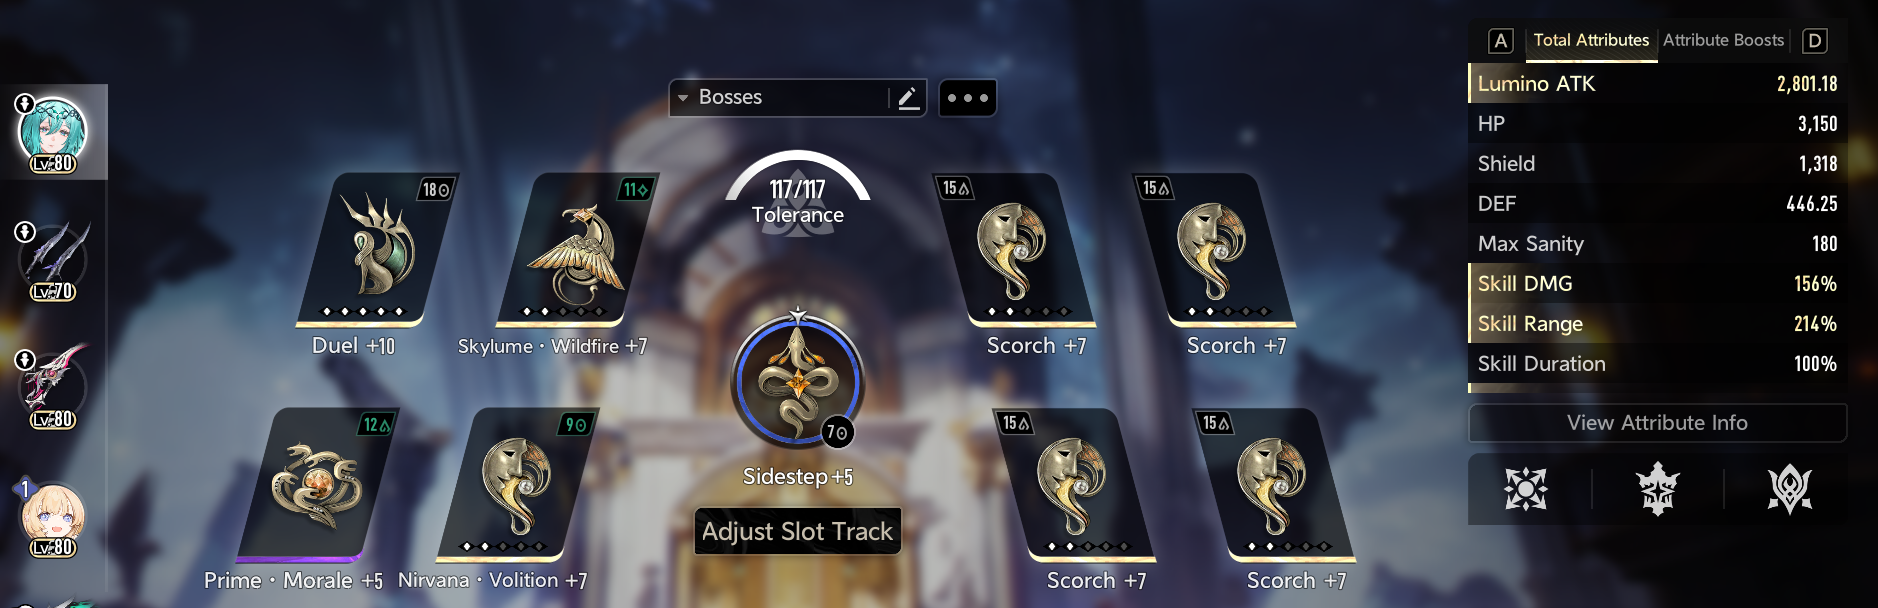Click the pencil edit icon beside Bosses
This screenshot has width=1878, height=608.
coord(908,98)
